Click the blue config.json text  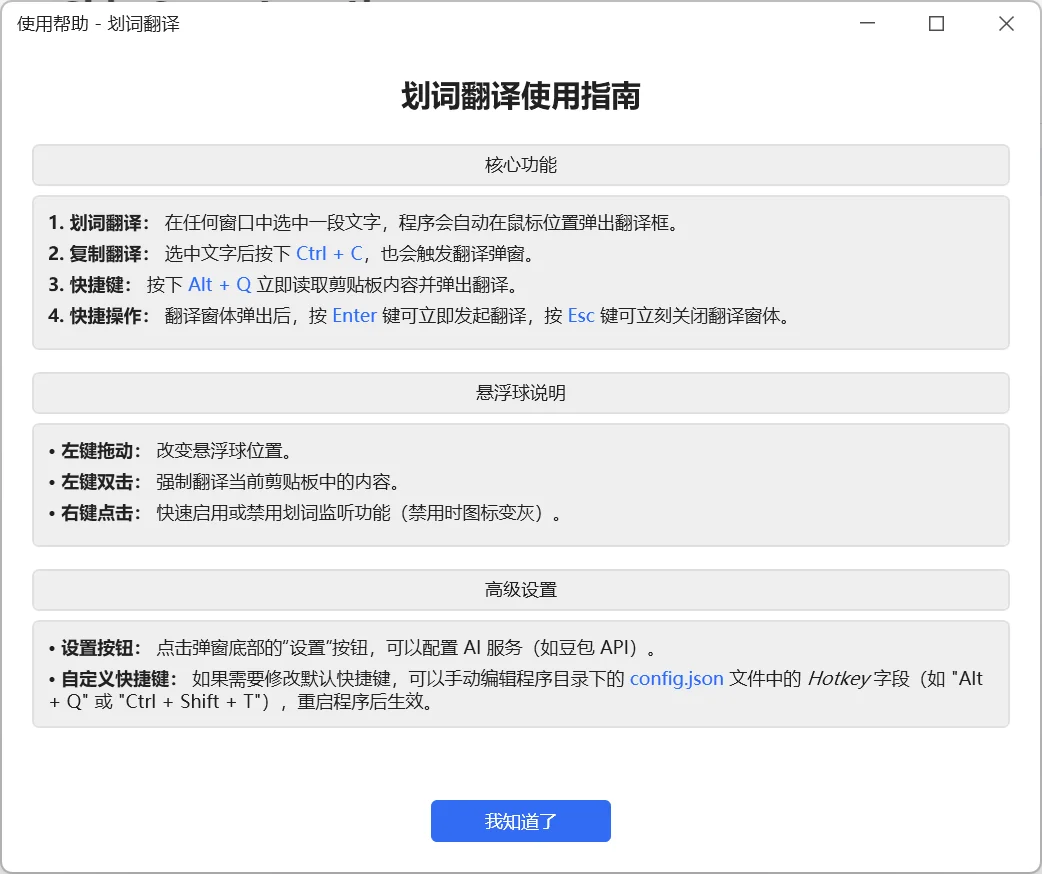pos(677,679)
